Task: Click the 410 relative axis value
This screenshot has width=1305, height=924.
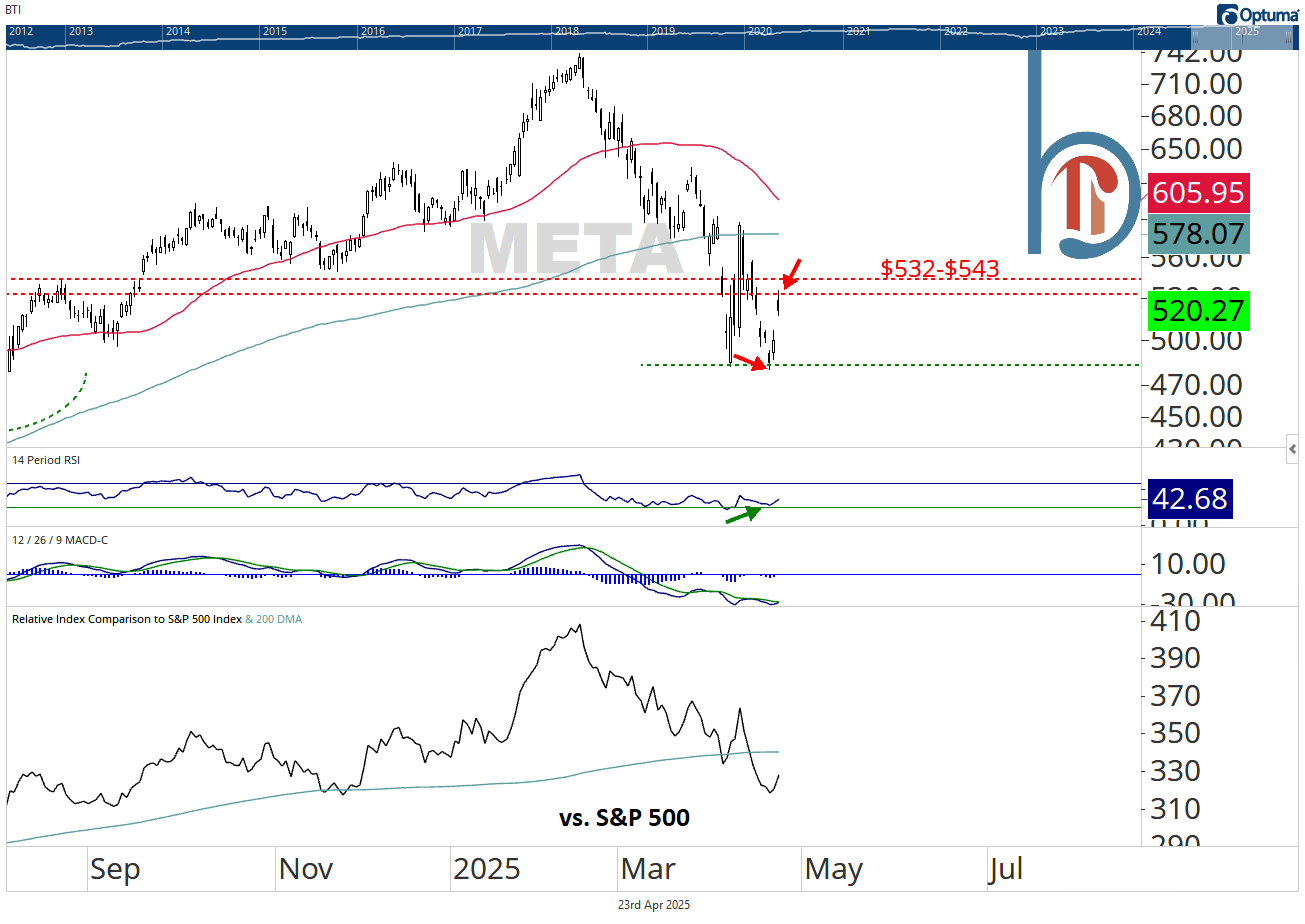Action: pos(1175,621)
